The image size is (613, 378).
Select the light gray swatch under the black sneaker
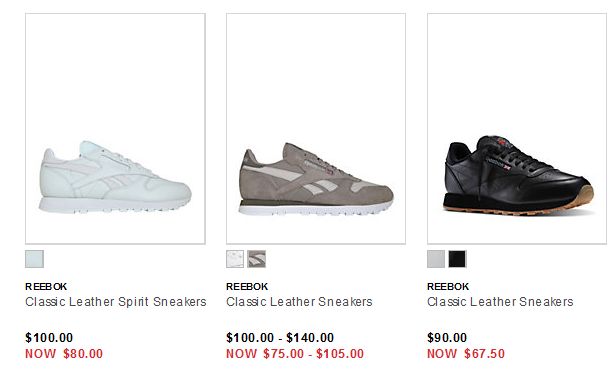point(436,259)
